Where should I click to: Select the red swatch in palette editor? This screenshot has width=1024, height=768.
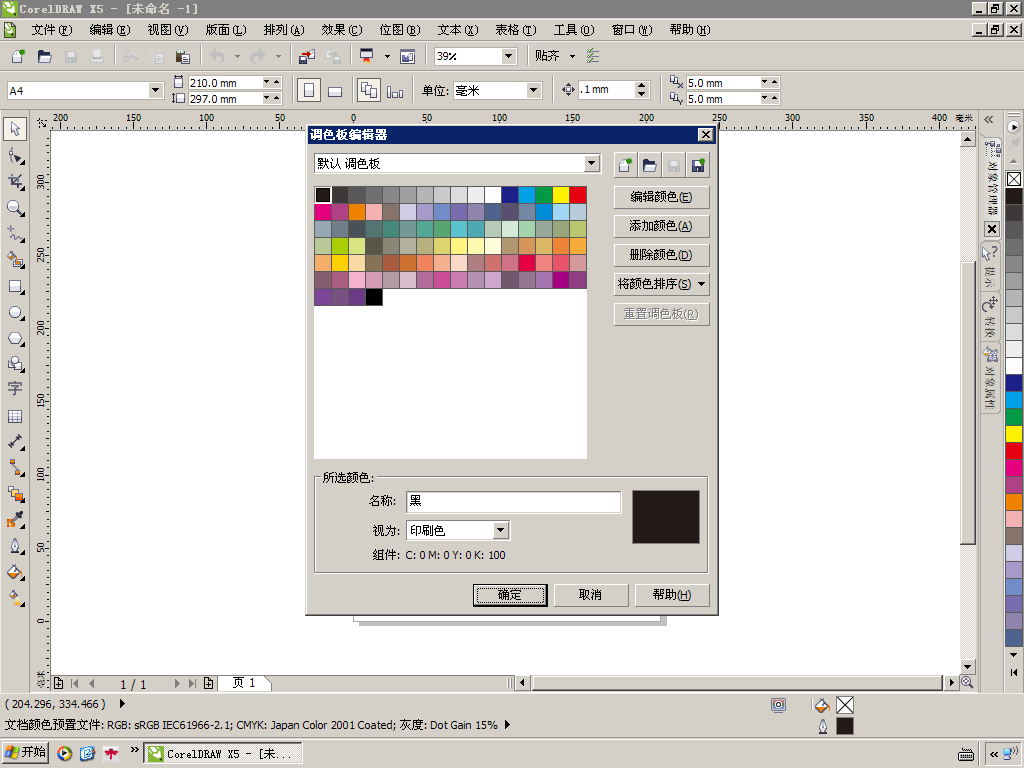578,195
